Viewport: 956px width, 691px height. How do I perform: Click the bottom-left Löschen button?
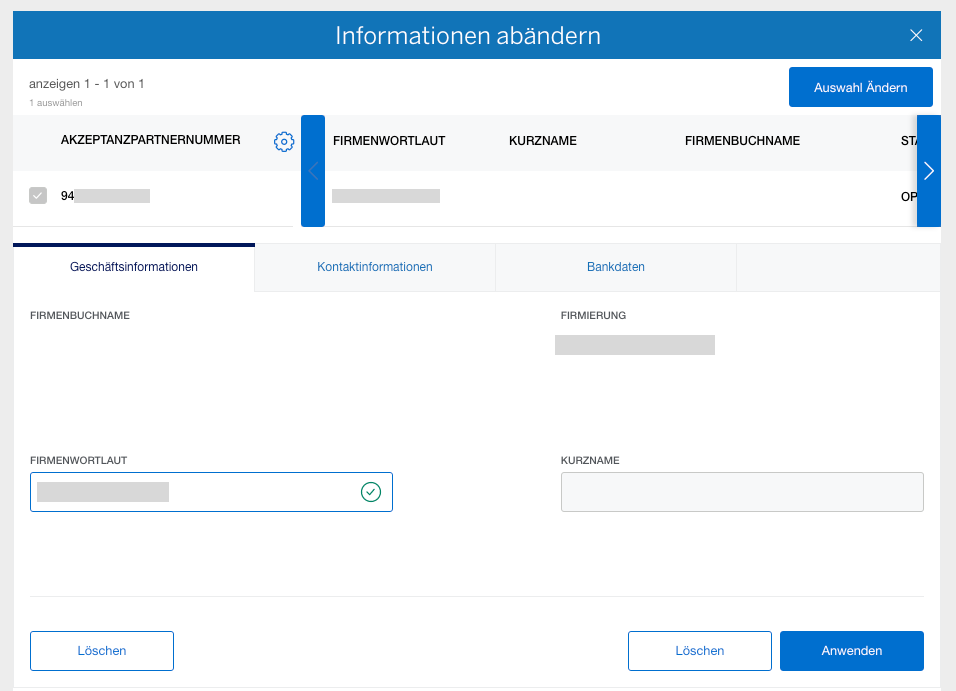pos(101,650)
